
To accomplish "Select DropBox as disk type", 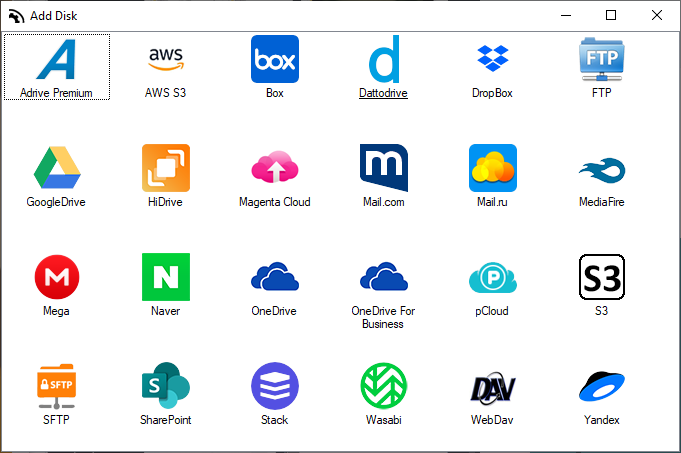I will (492, 60).
